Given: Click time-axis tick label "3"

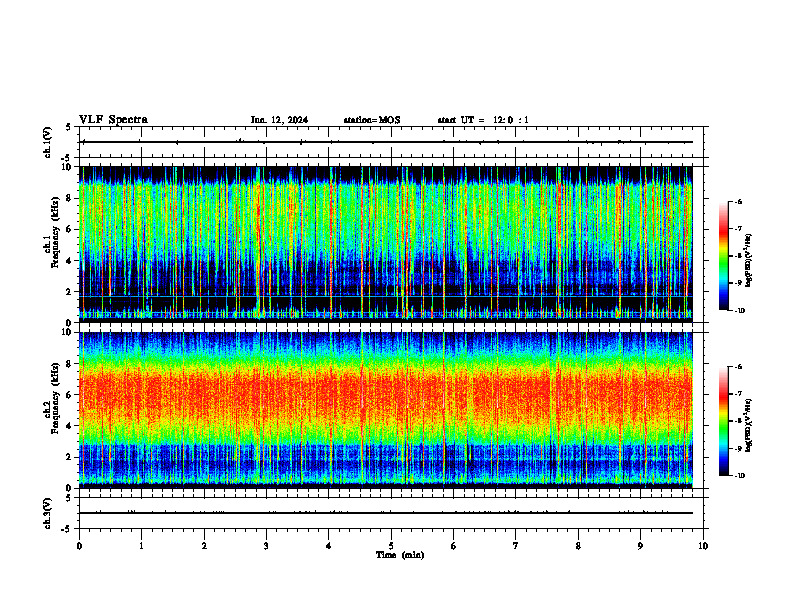Looking at the screenshot, I should [266, 546].
